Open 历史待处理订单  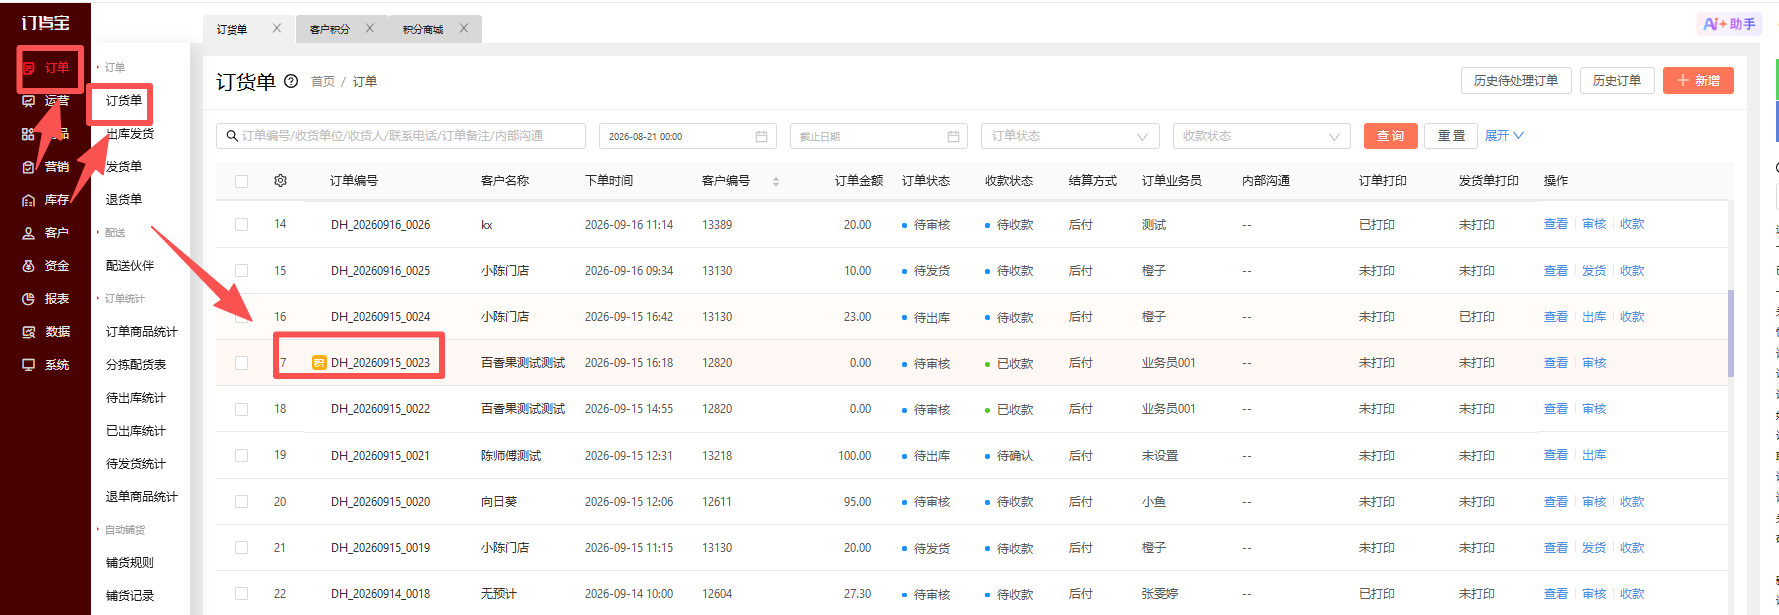click(1516, 81)
